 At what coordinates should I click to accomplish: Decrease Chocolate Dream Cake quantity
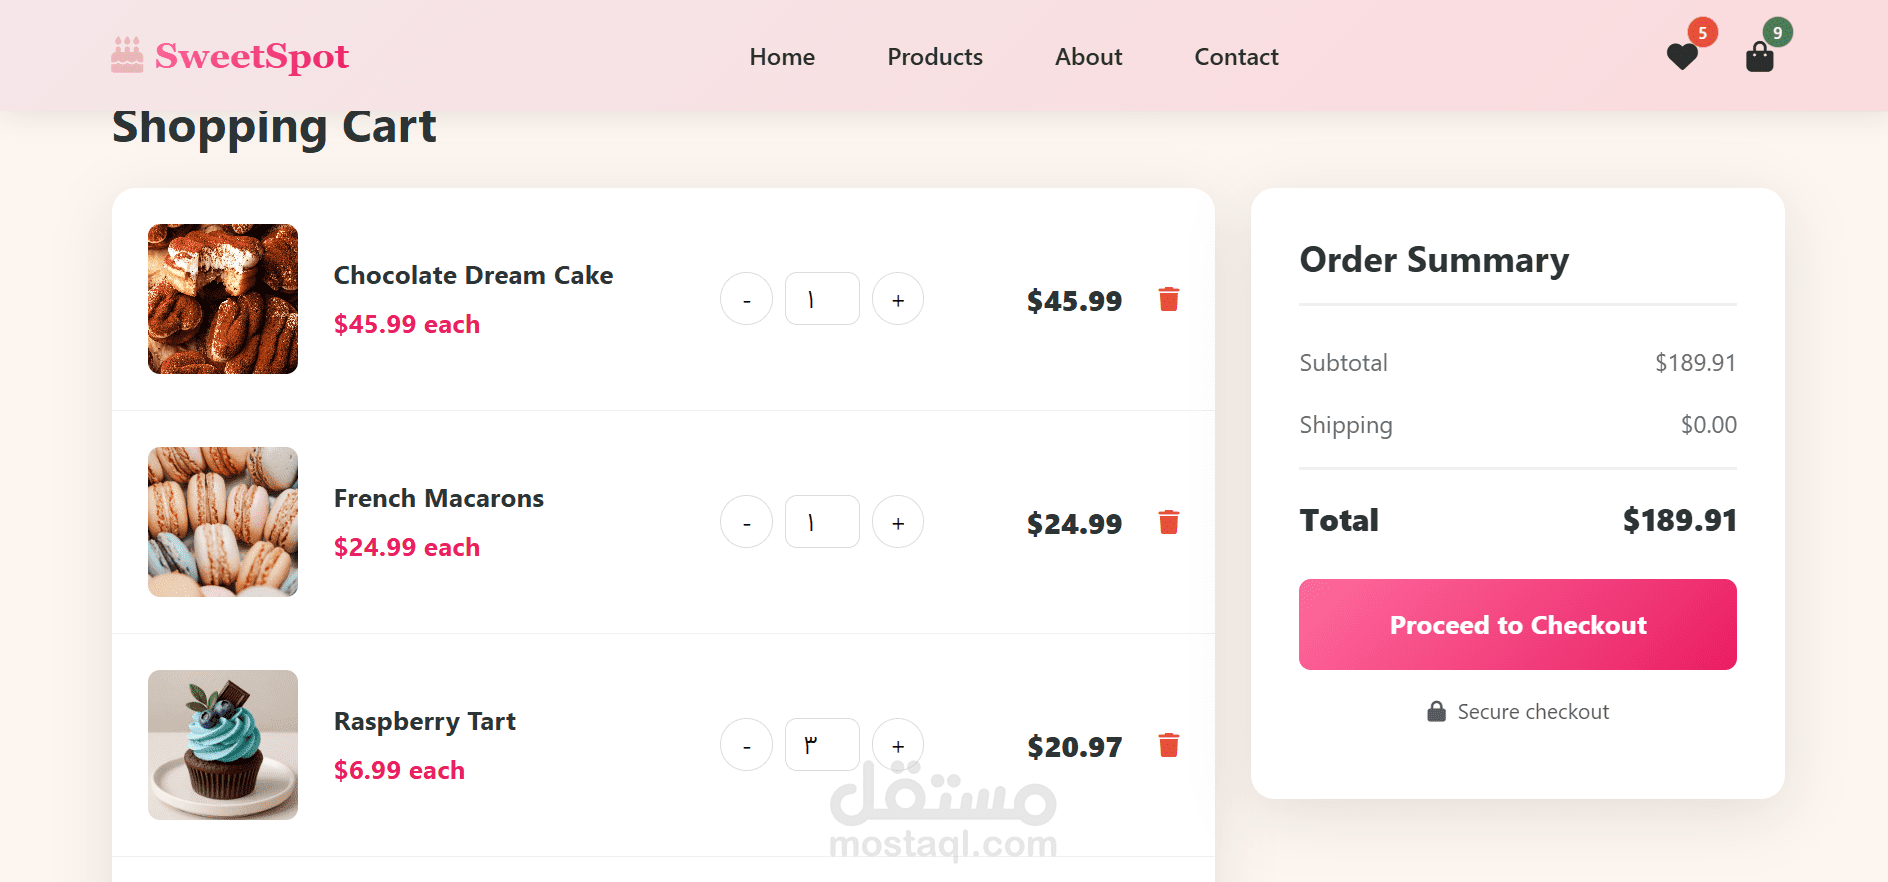746,299
